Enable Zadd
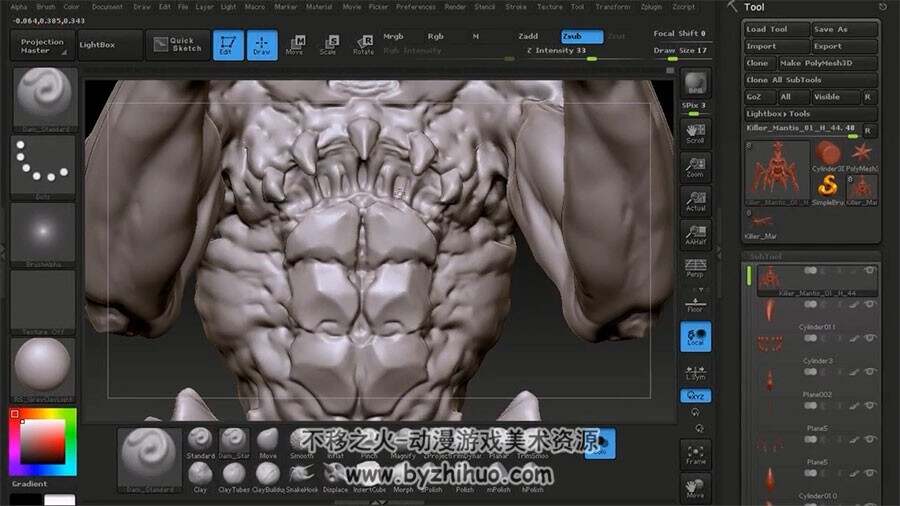The height and width of the screenshot is (506, 900). coord(528,36)
